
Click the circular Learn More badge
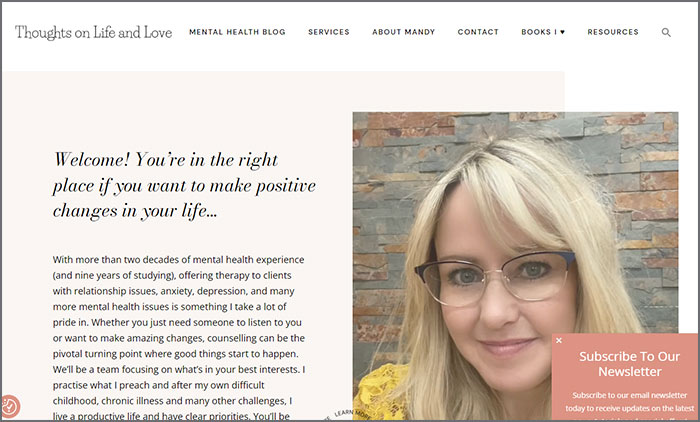point(346,415)
